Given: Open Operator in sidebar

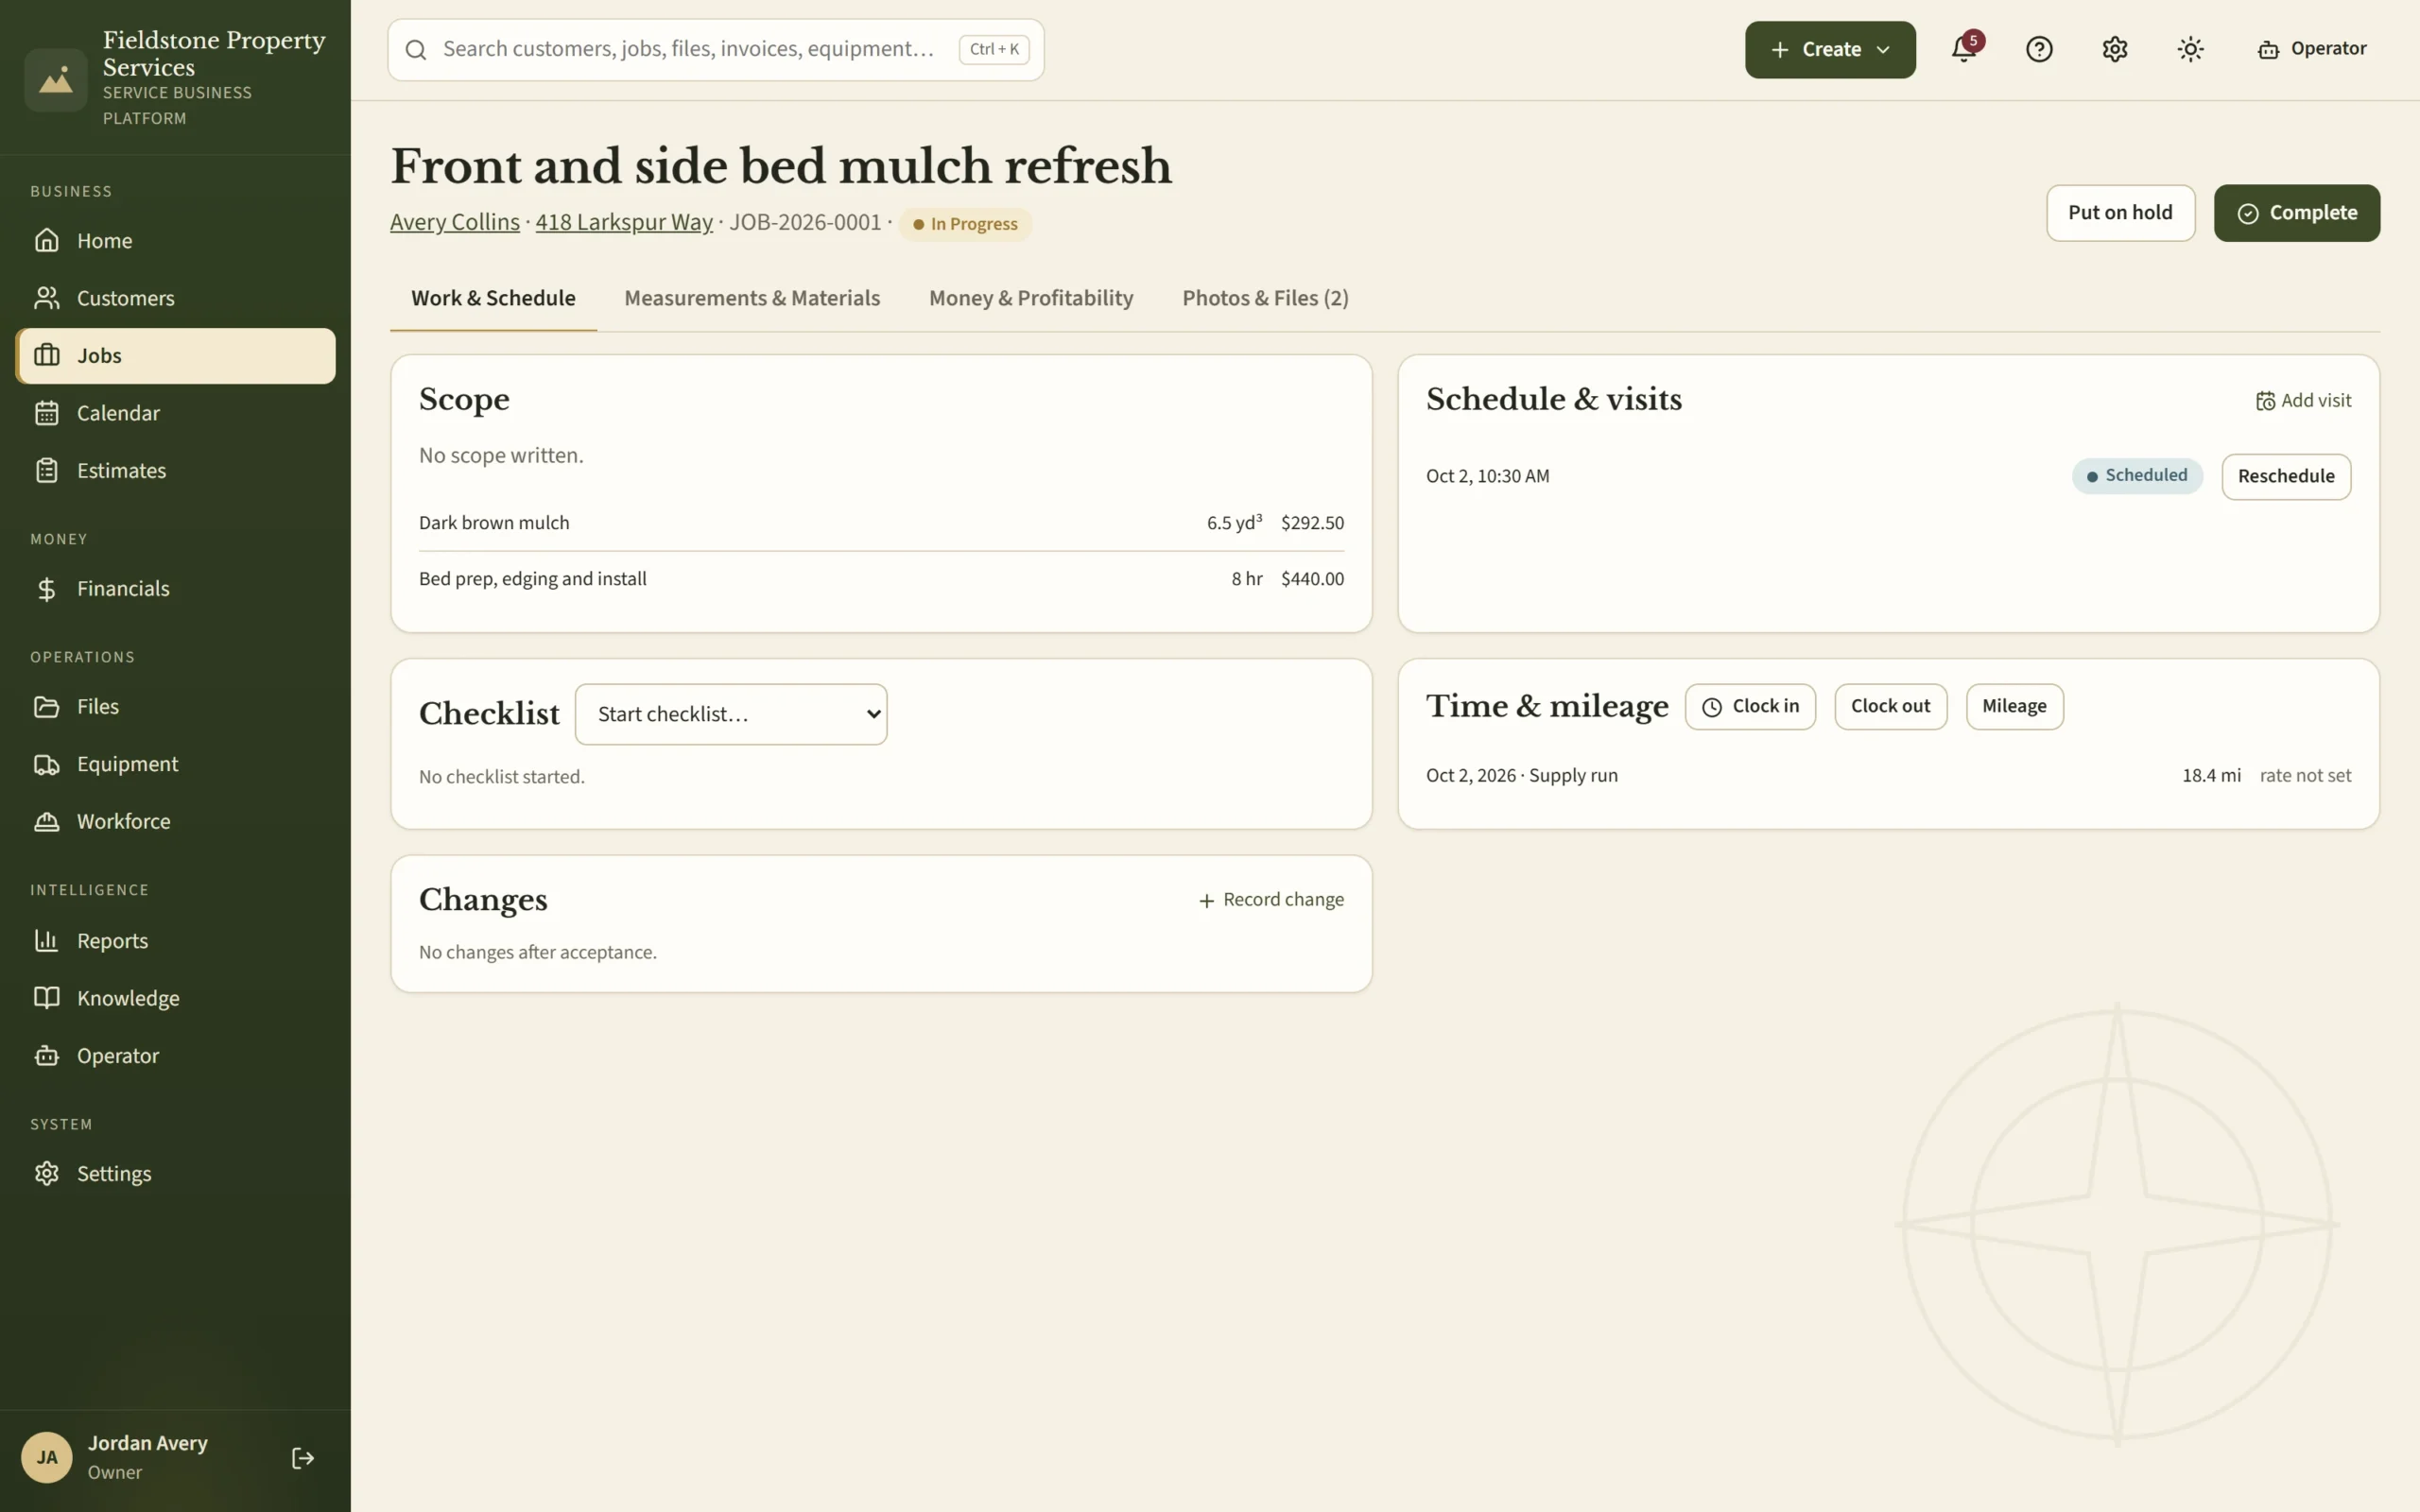Looking at the screenshot, I should pyautogui.click(x=175, y=1056).
